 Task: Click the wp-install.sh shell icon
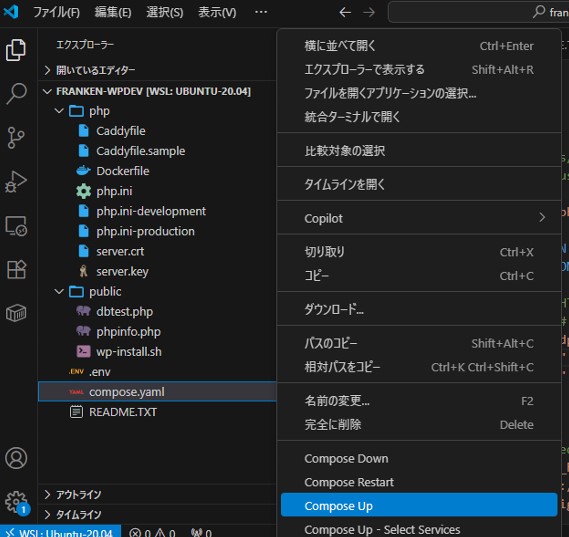click(83, 351)
